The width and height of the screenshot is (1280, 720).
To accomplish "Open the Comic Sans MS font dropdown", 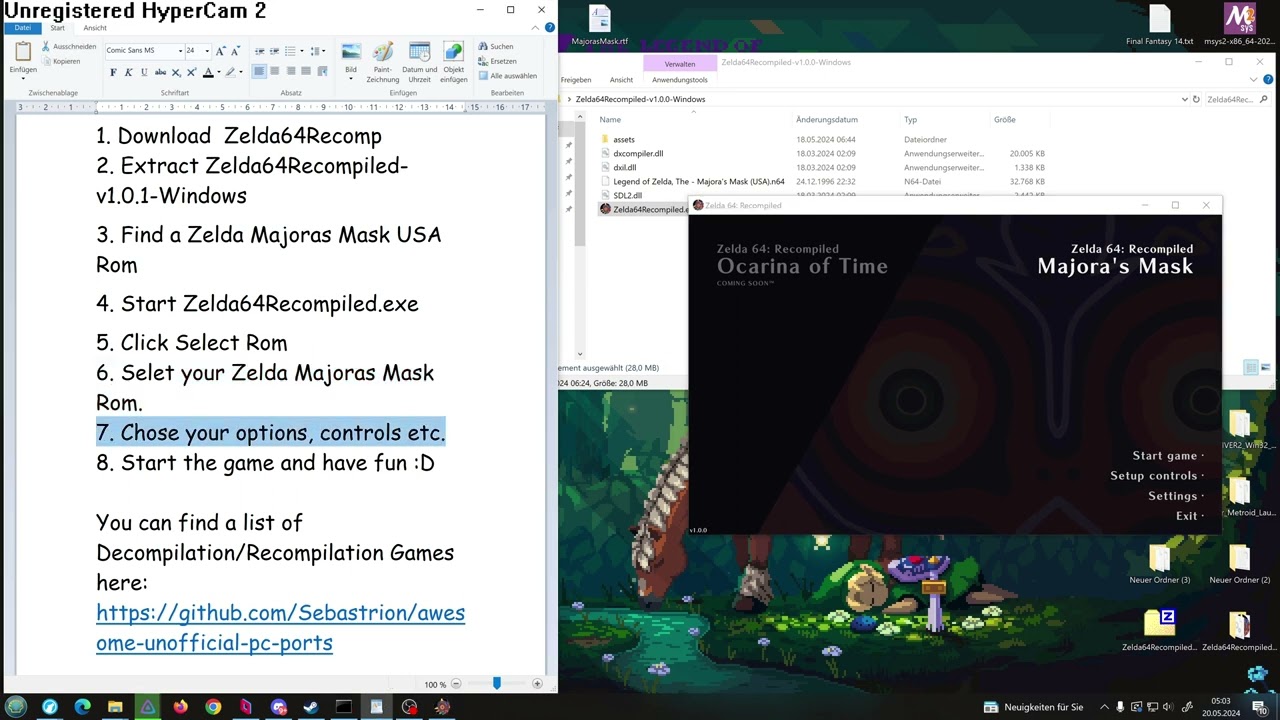I will (180, 50).
